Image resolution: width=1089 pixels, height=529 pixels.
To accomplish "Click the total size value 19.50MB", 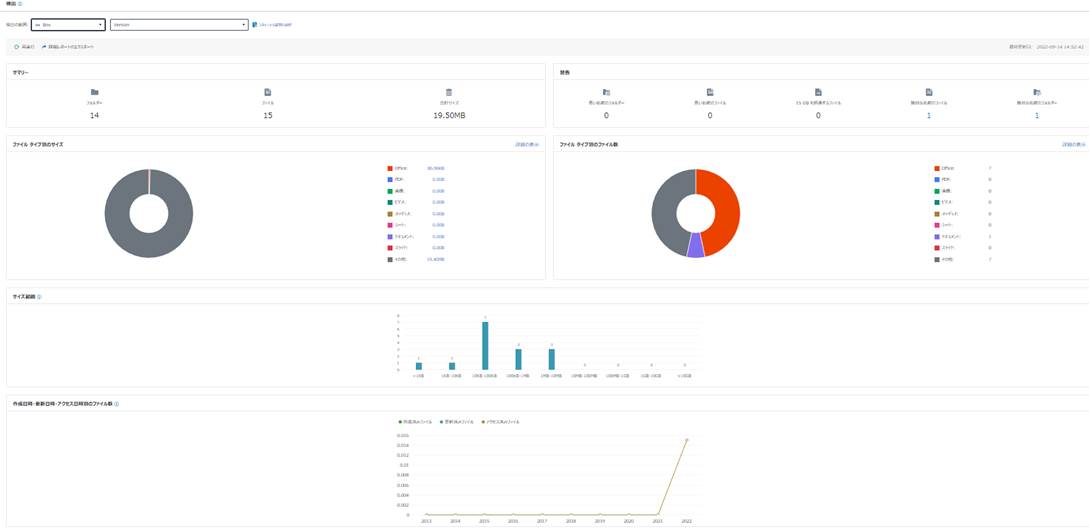I will [449, 115].
